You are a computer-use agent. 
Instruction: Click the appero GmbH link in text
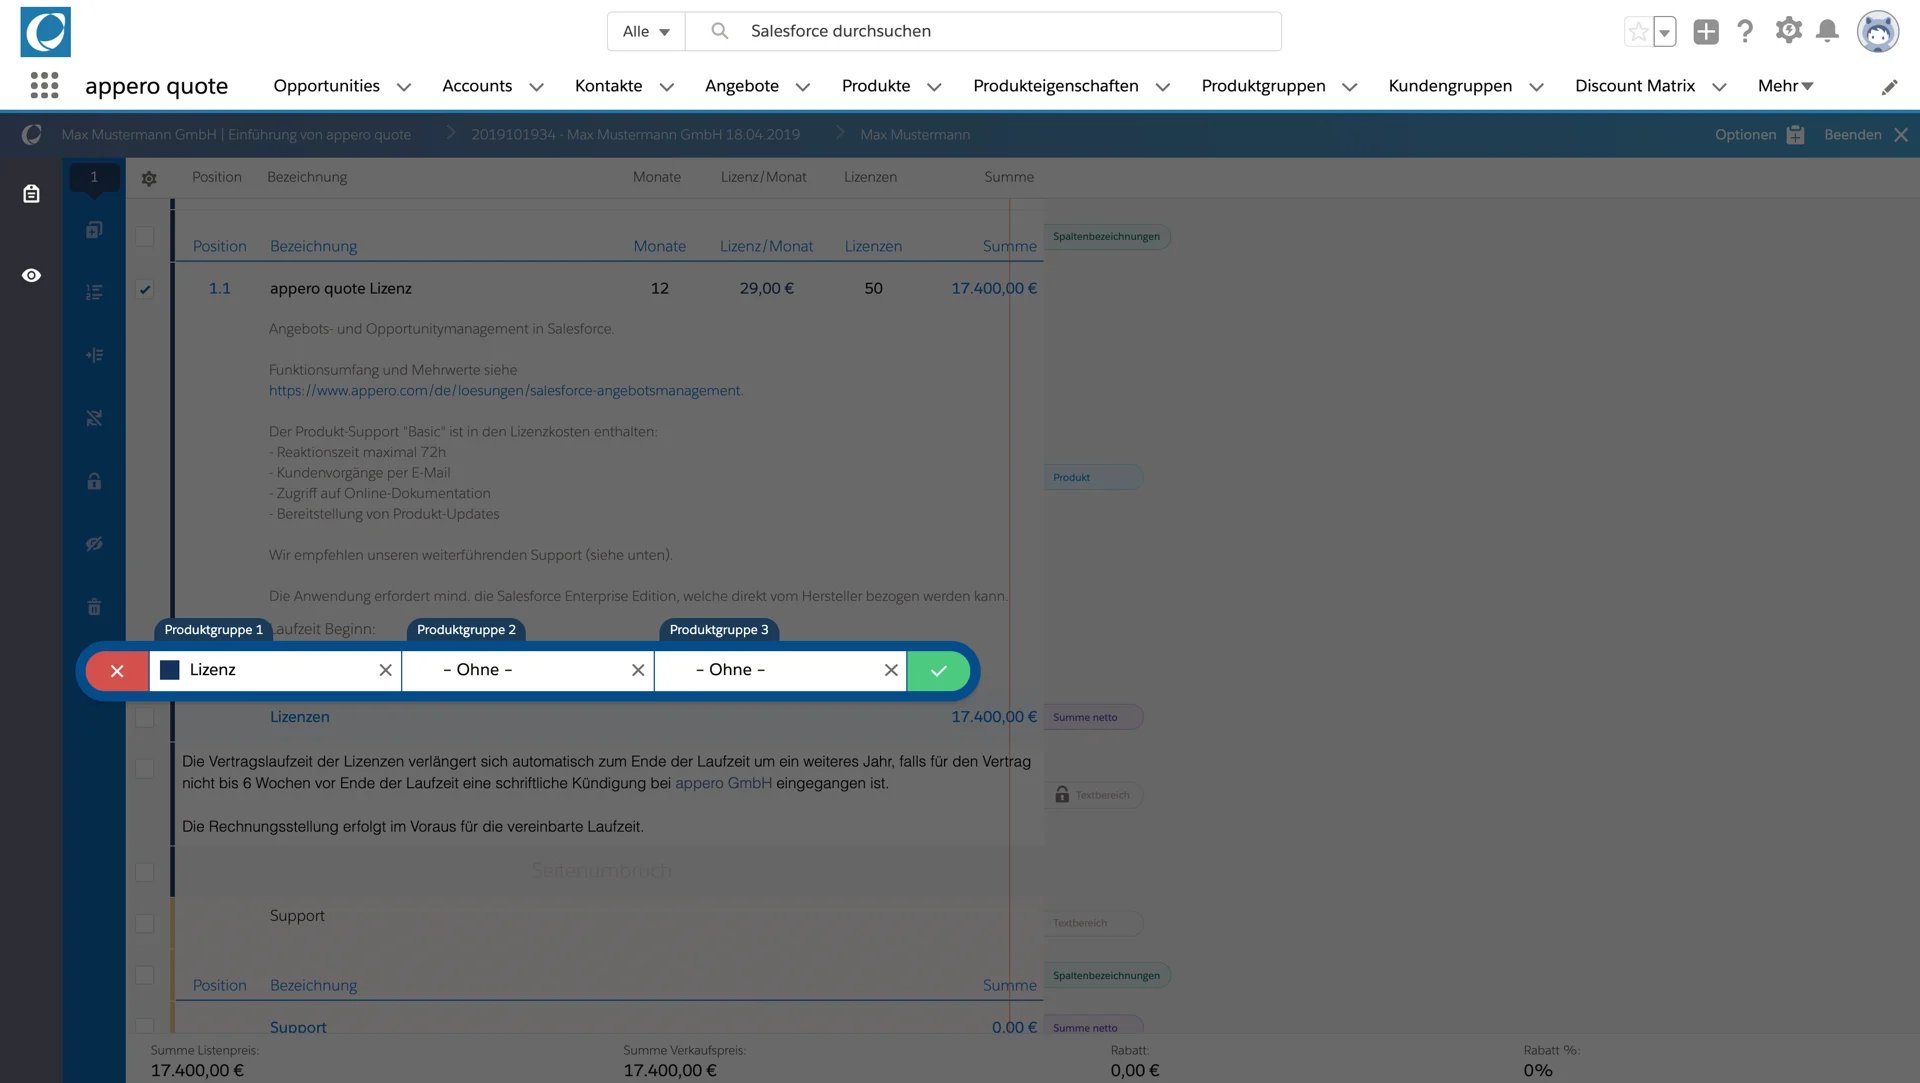(x=723, y=783)
